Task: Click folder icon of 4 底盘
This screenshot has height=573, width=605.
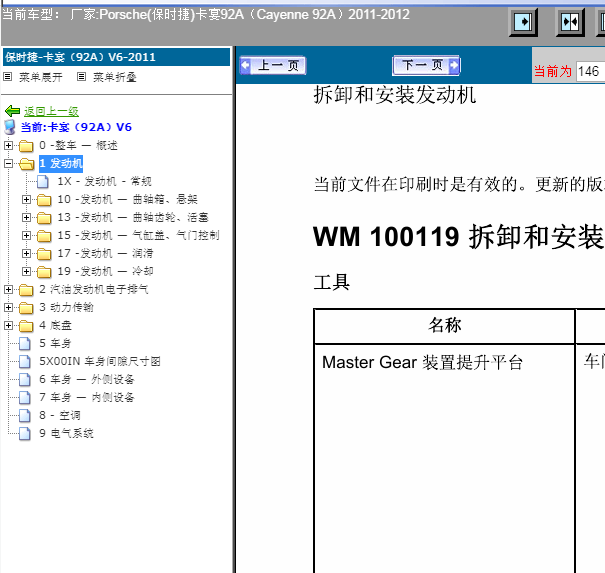Action: click(26, 326)
